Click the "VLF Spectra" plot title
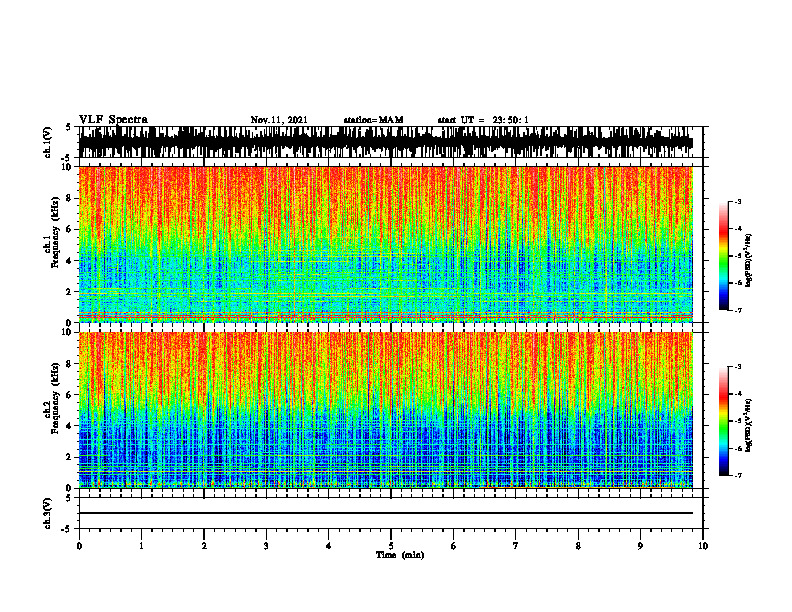This screenshot has height=612, width=792. tap(113, 120)
